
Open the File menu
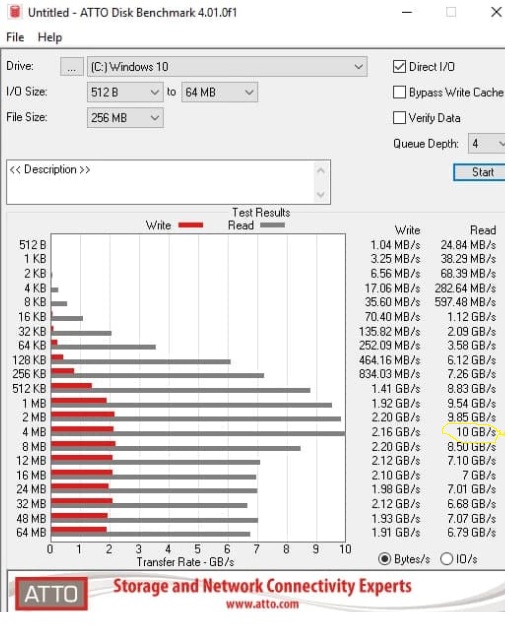(x=15, y=37)
